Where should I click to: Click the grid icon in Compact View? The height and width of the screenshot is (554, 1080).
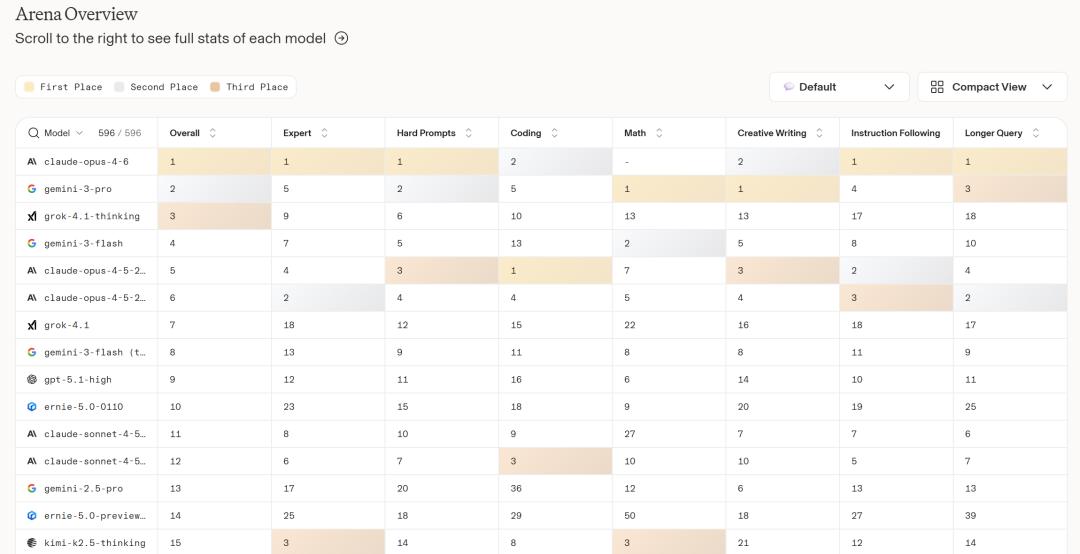coord(937,87)
